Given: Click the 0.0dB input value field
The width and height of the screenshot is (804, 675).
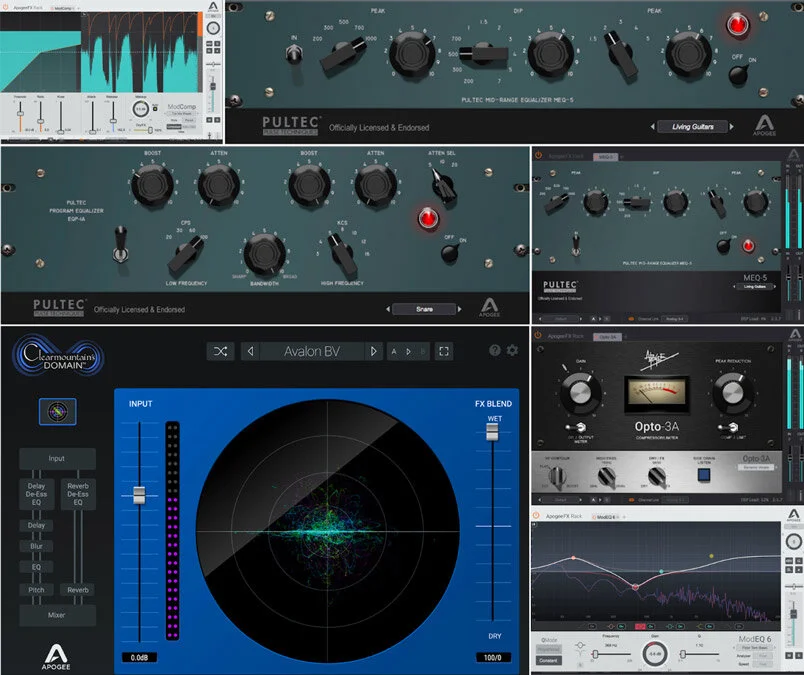Looking at the screenshot, I should [139, 658].
